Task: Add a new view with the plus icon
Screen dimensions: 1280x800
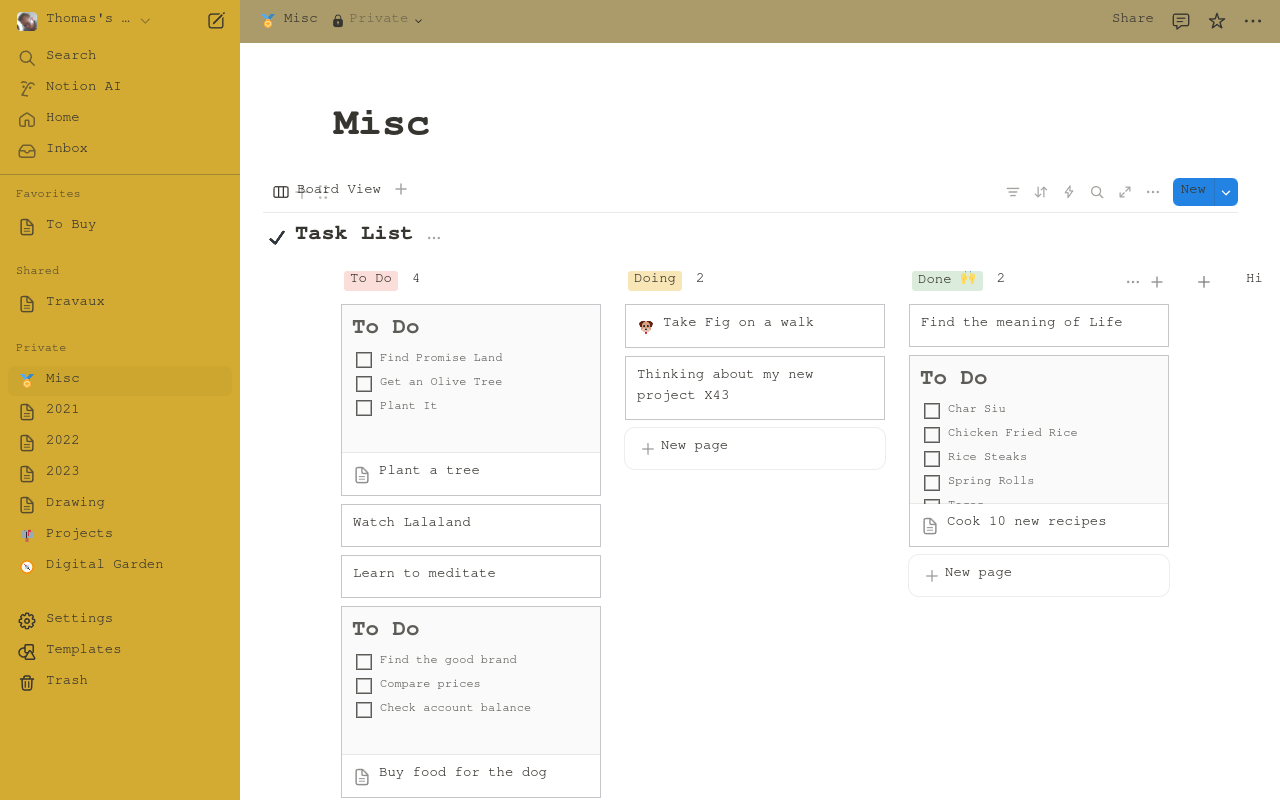Action: [x=401, y=189]
